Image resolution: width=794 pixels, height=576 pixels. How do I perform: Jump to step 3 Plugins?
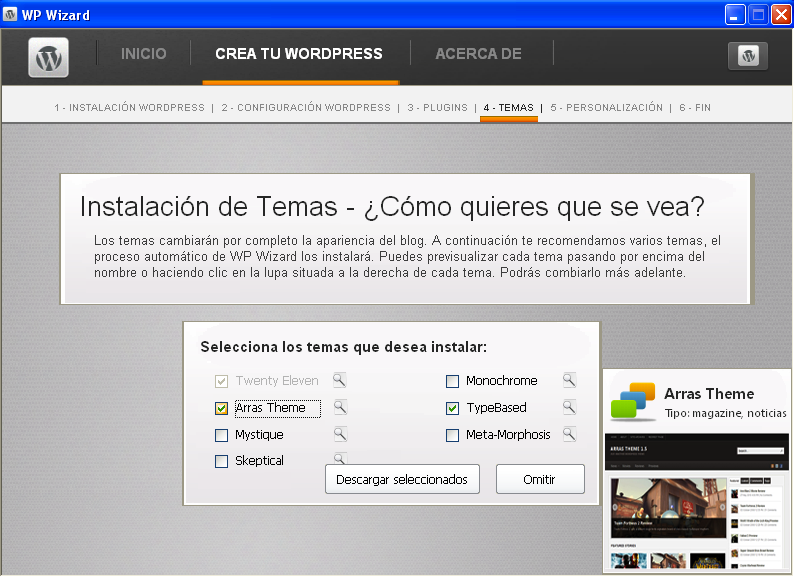(438, 107)
